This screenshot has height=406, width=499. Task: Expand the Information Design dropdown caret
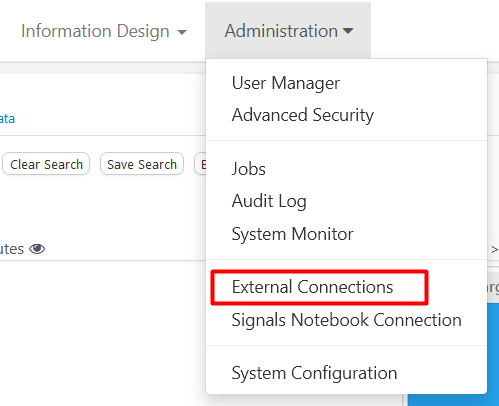[182, 32]
